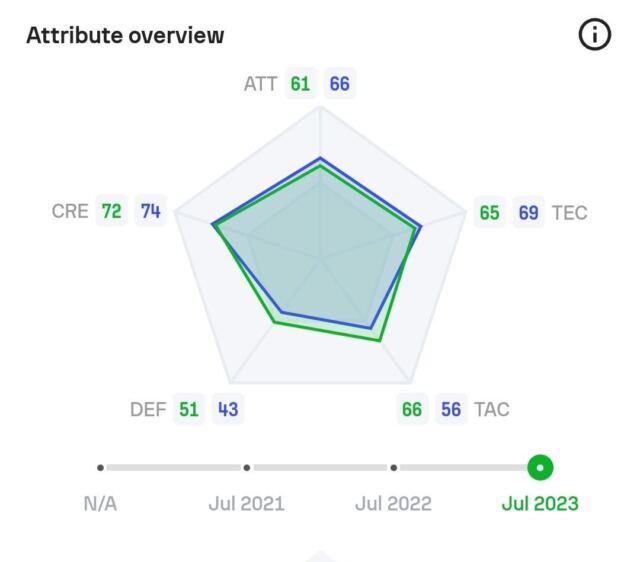Viewport: 640px width, 562px height.
Task: Click the blue ATT value 66
Action: (340, 84)
